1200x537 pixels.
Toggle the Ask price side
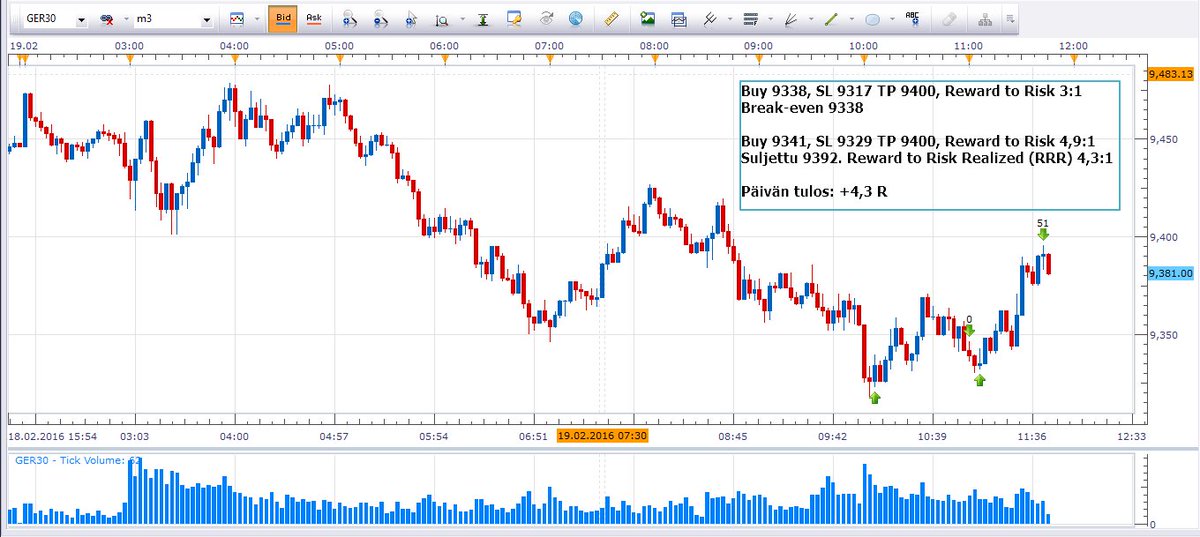pos(314,19)
